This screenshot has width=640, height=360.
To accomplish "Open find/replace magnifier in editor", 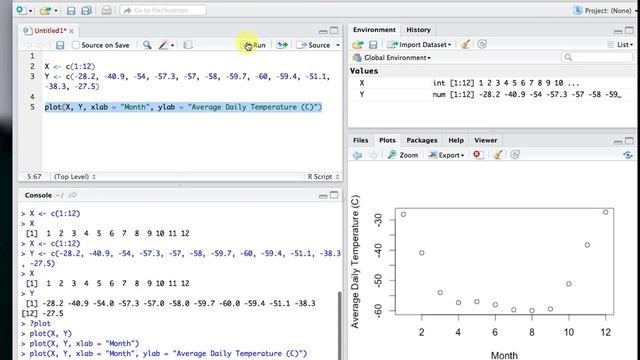I will [147, 45].
